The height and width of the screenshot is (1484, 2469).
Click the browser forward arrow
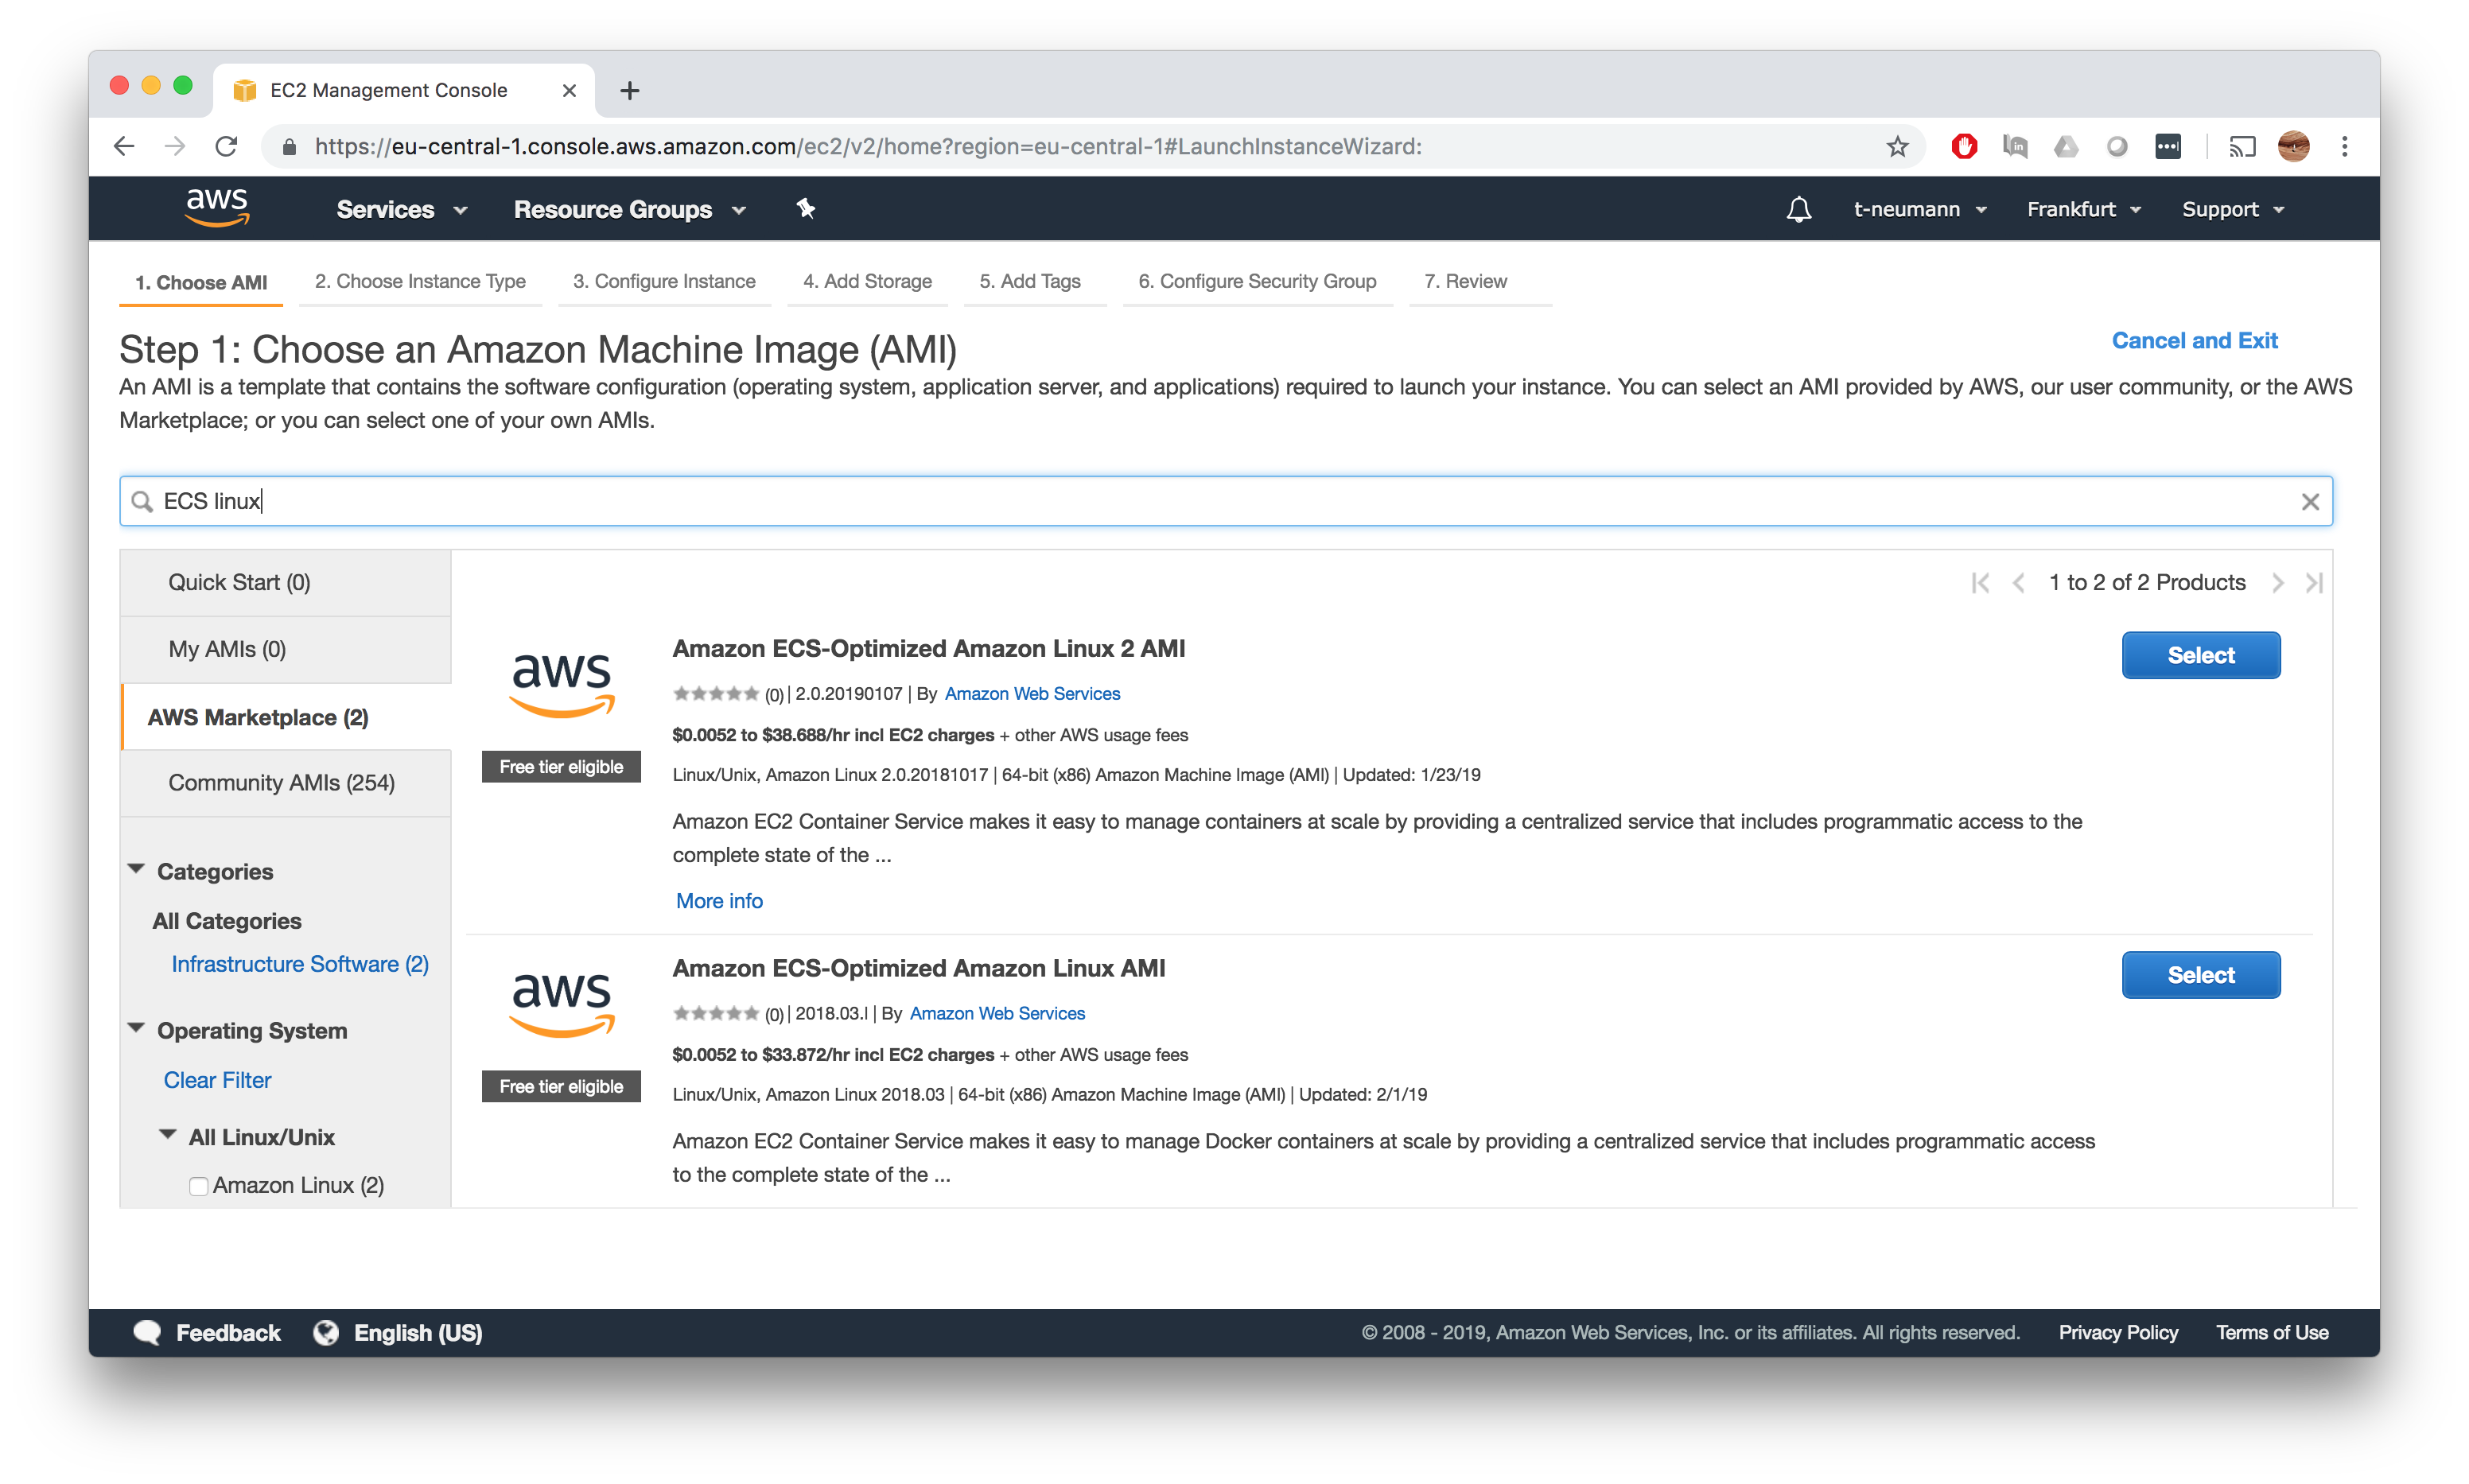(x=175, y=147)
